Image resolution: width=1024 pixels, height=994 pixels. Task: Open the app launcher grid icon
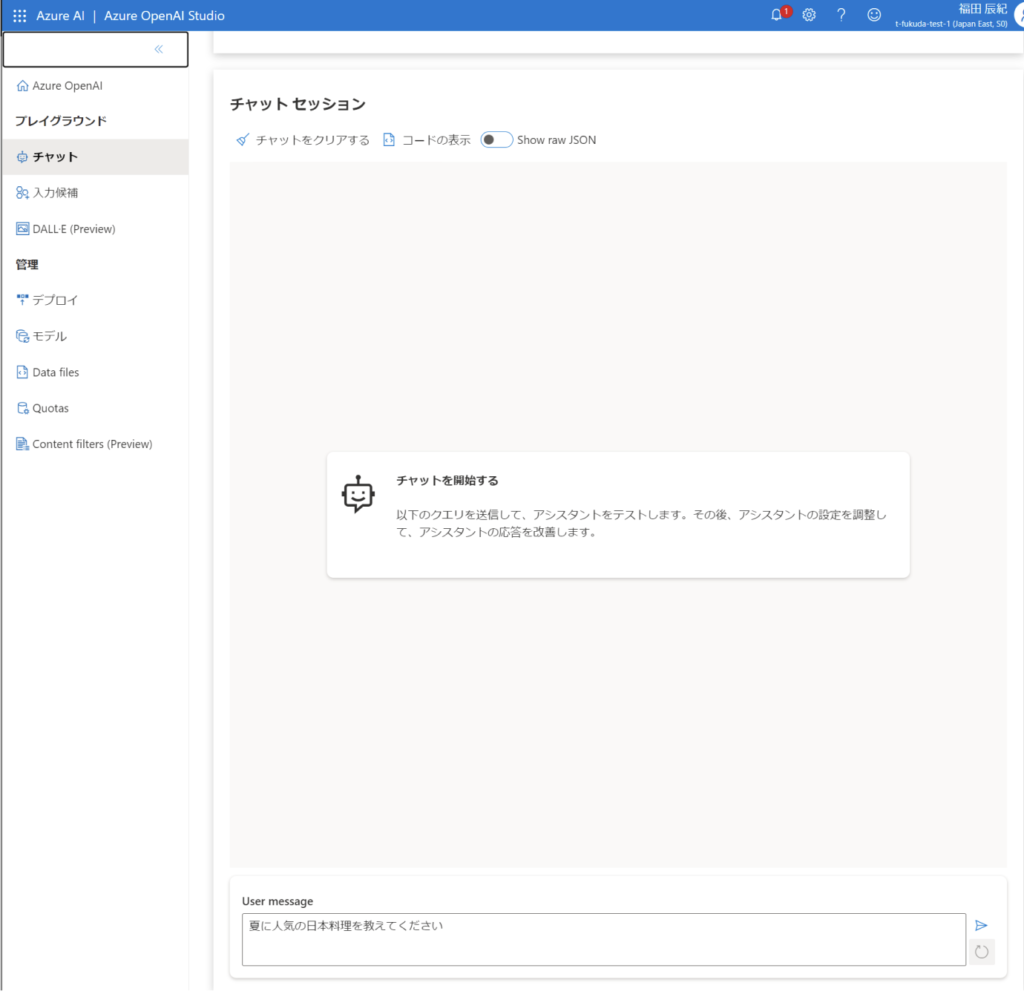(20, 16)
